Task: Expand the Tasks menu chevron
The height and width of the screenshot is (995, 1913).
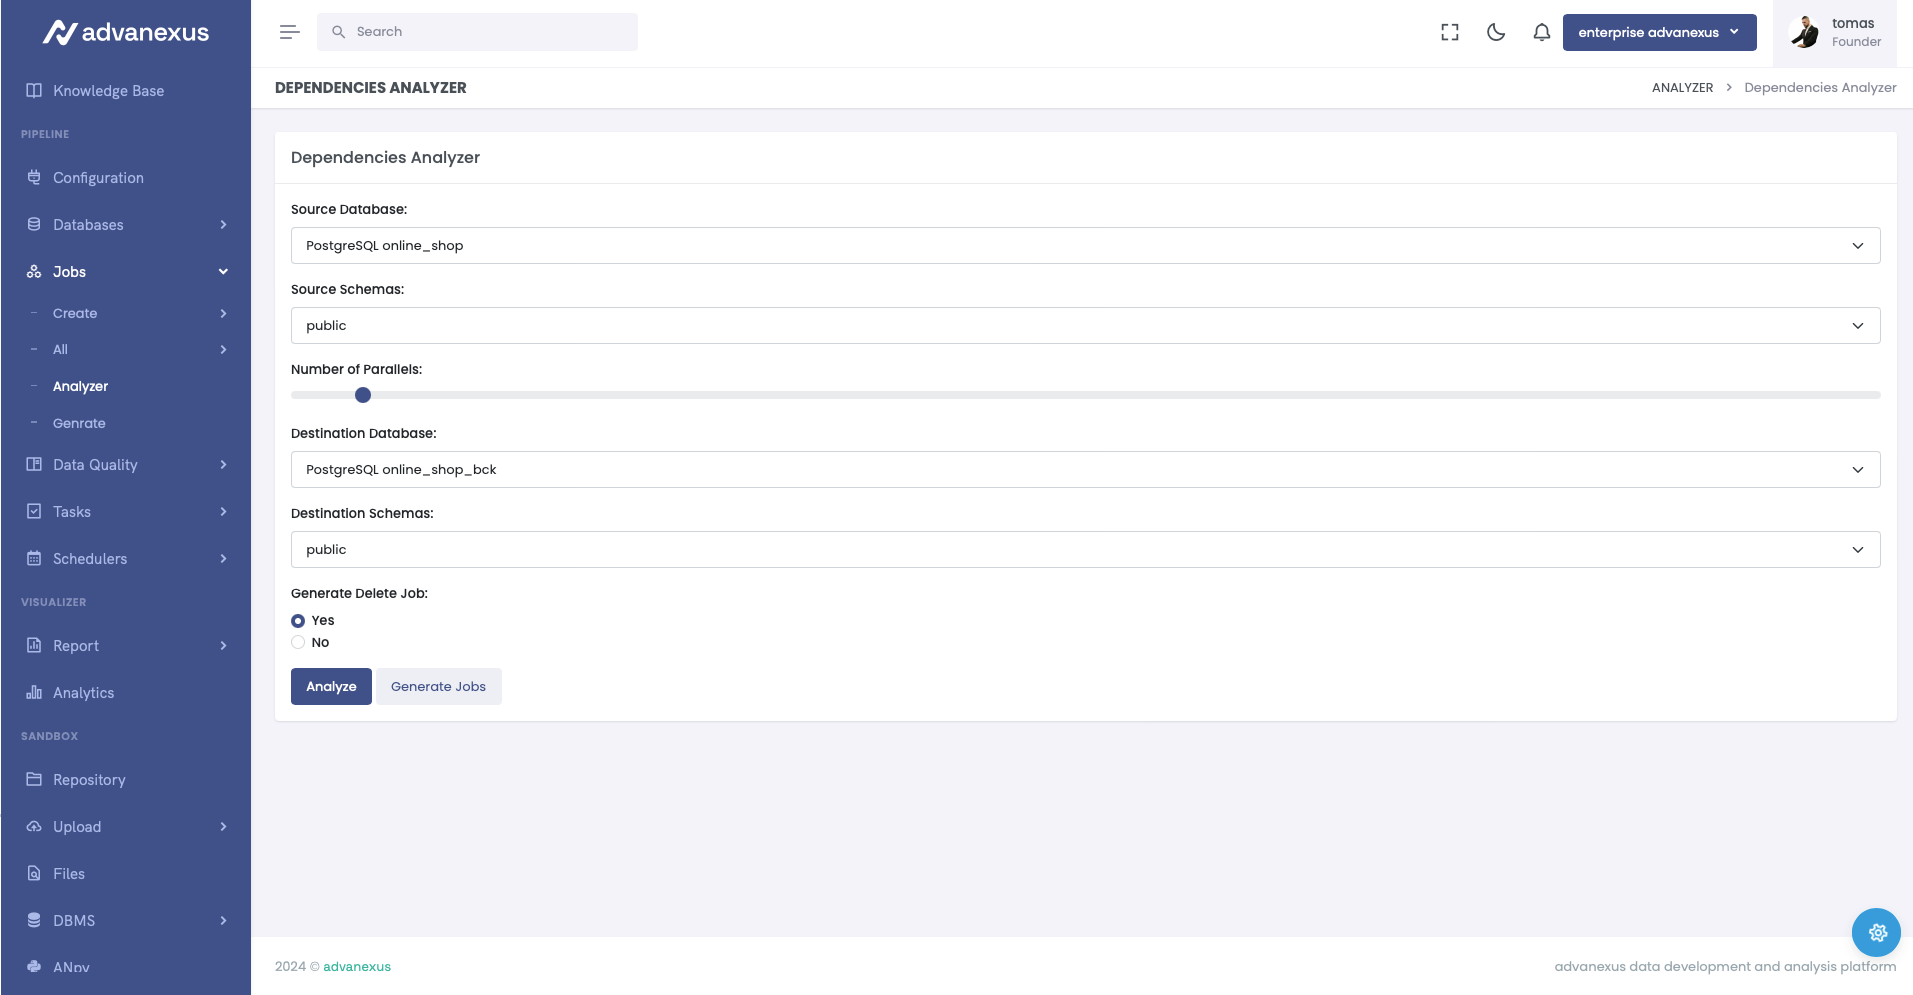Action: (223, 512)
